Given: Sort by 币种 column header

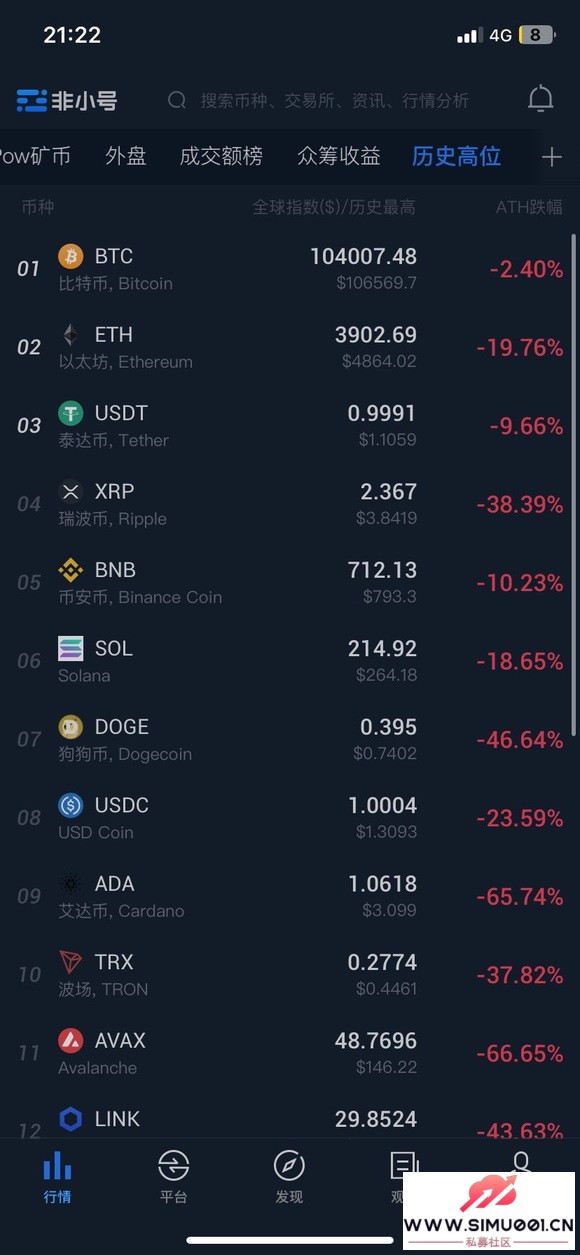Looking at the screenshot, I should point(38,208).
